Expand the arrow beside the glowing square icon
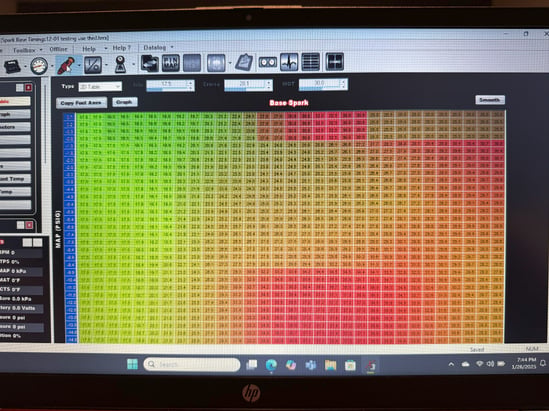 pyautogui.click(x=230, y=63)
